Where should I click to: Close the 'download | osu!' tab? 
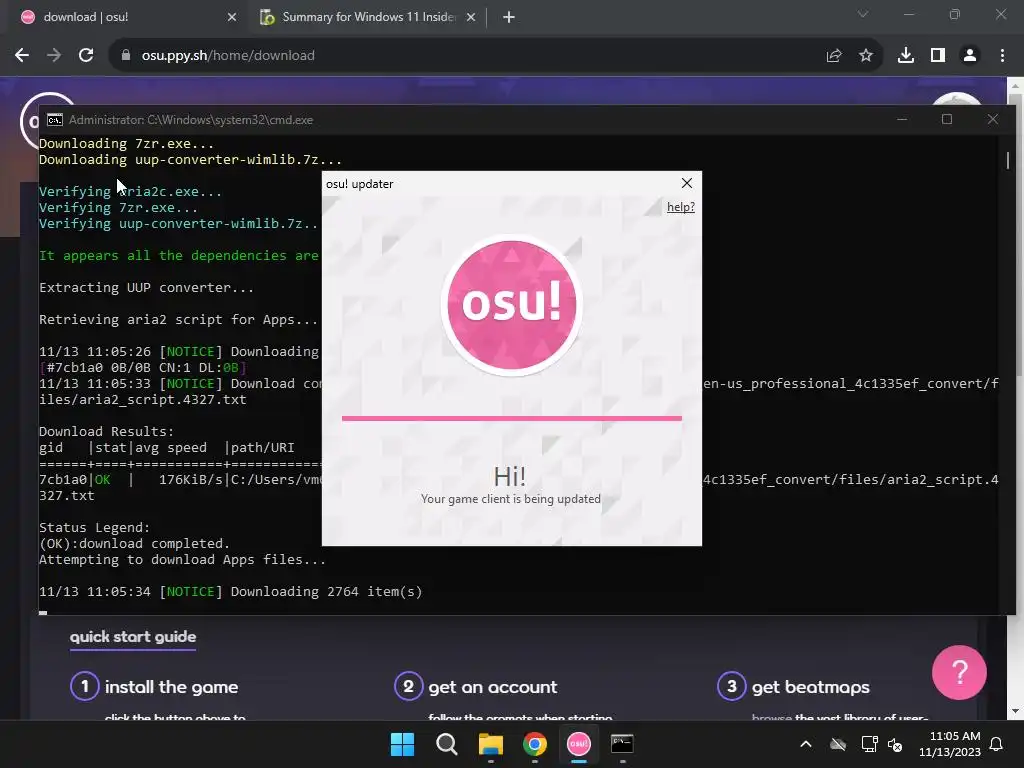click(x=232, y=17)
